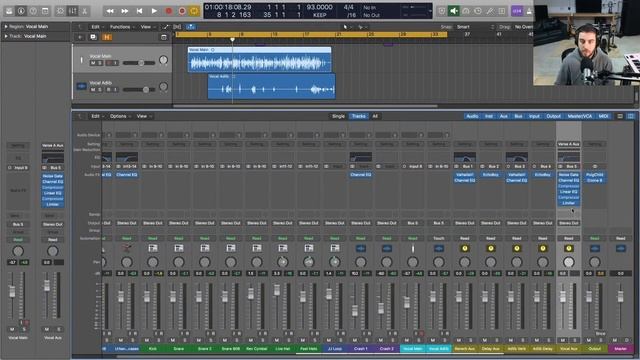This screenshot has width=640, height=360.
Task: Click the green speaker icon in control bar
Action: 453,11
